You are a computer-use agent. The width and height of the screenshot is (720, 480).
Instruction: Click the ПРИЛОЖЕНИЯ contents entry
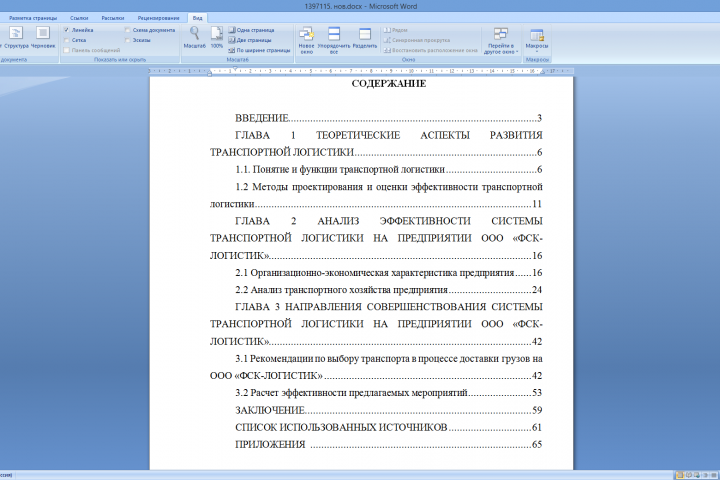(388, 445)
